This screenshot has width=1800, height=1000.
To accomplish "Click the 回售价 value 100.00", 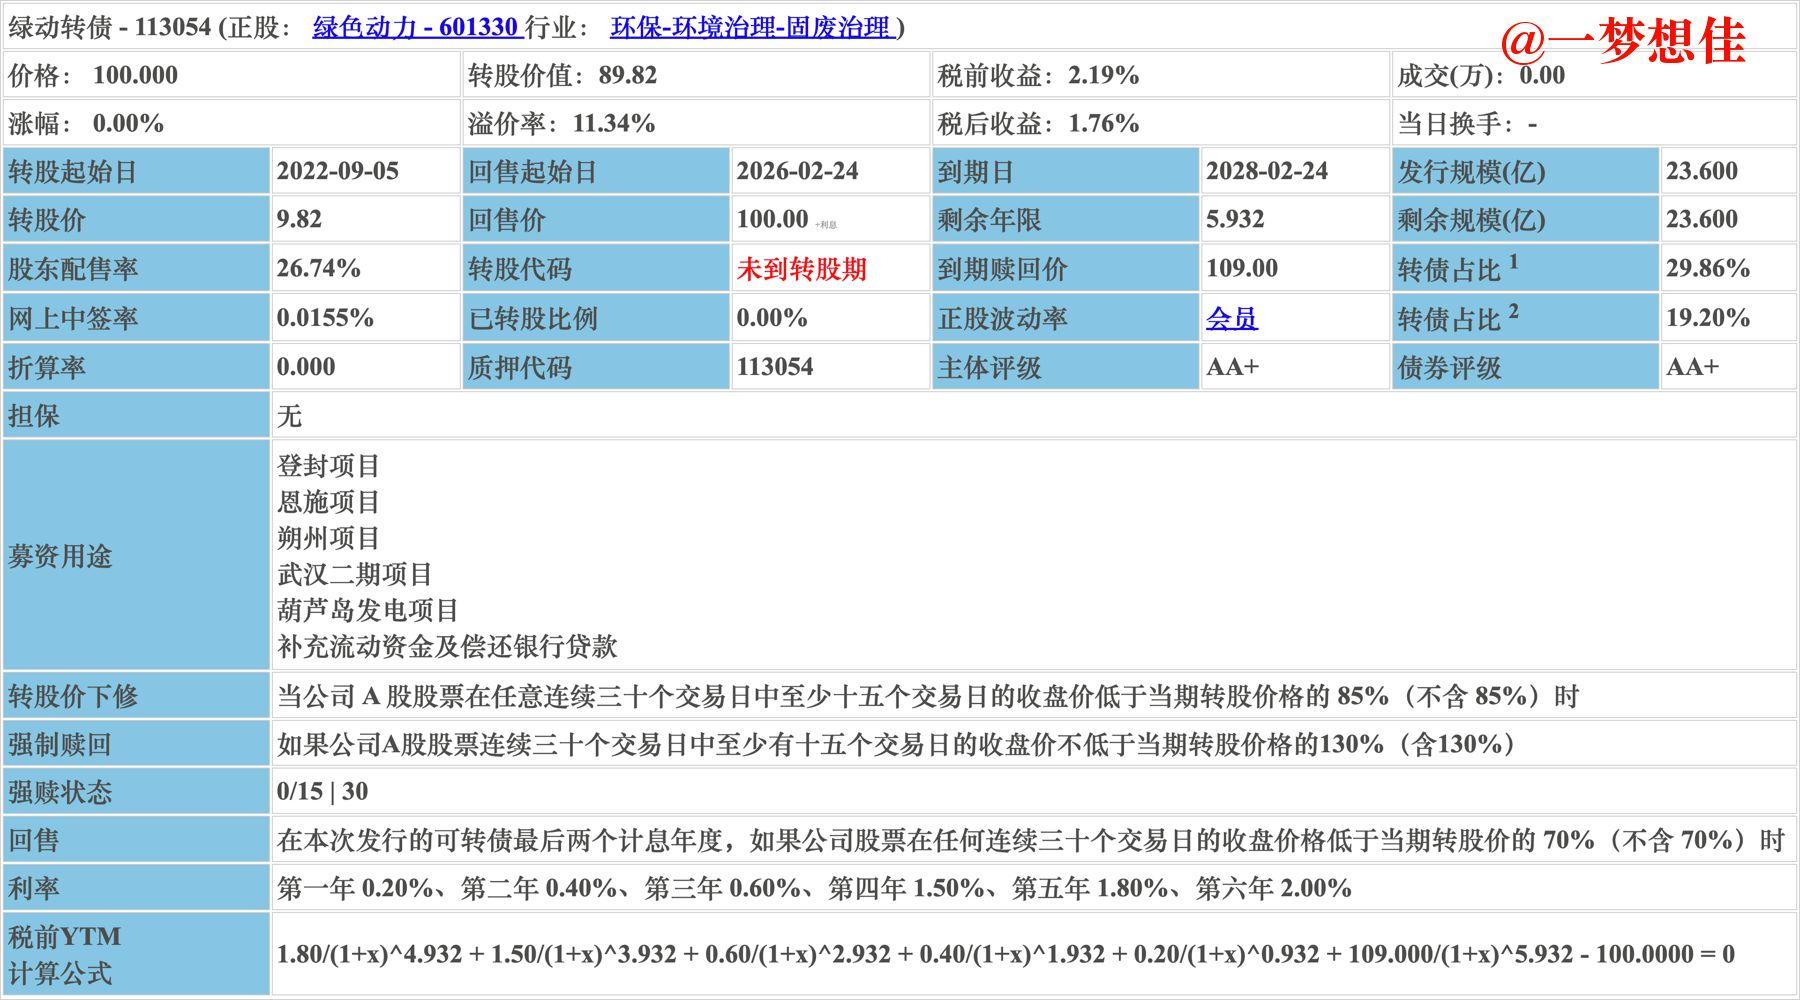I will pyautogui.click(x=772, y=219).
